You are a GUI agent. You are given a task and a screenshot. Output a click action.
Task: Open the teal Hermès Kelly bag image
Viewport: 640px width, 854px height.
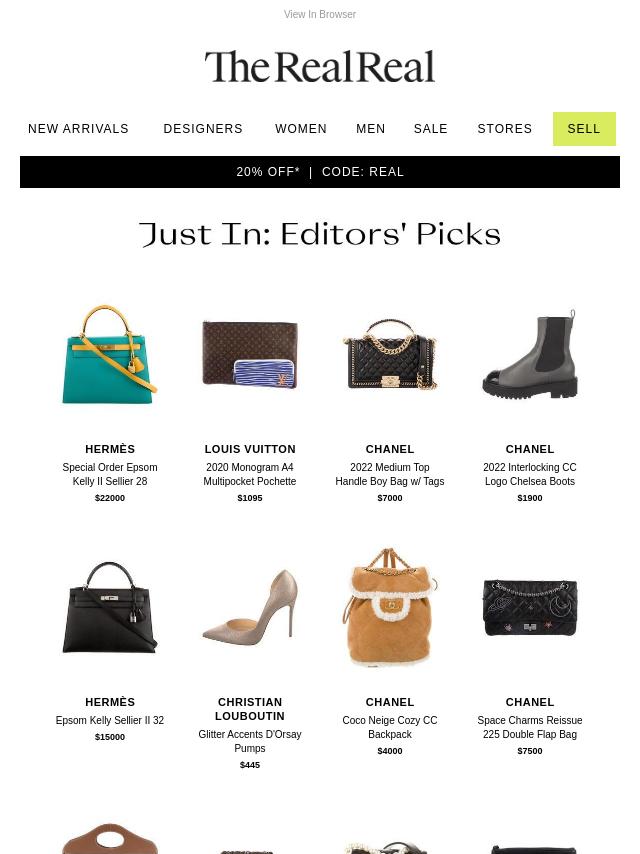point(109,355)
